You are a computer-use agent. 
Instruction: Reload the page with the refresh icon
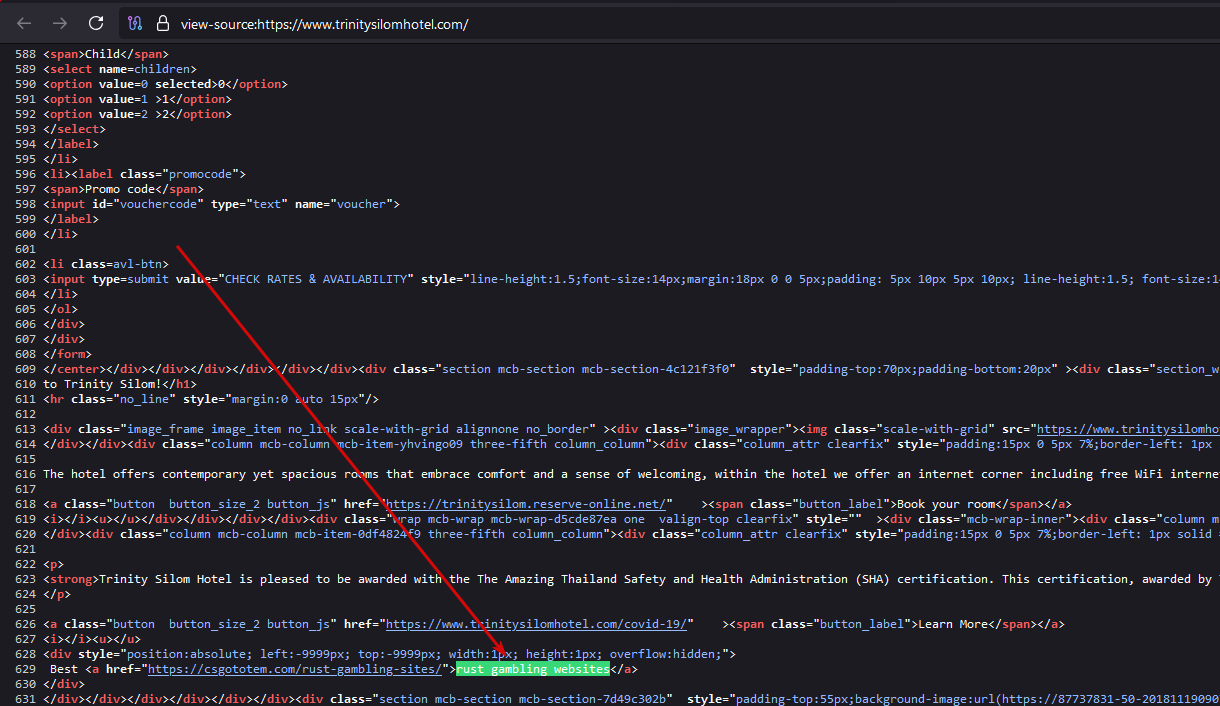point(96,23)
